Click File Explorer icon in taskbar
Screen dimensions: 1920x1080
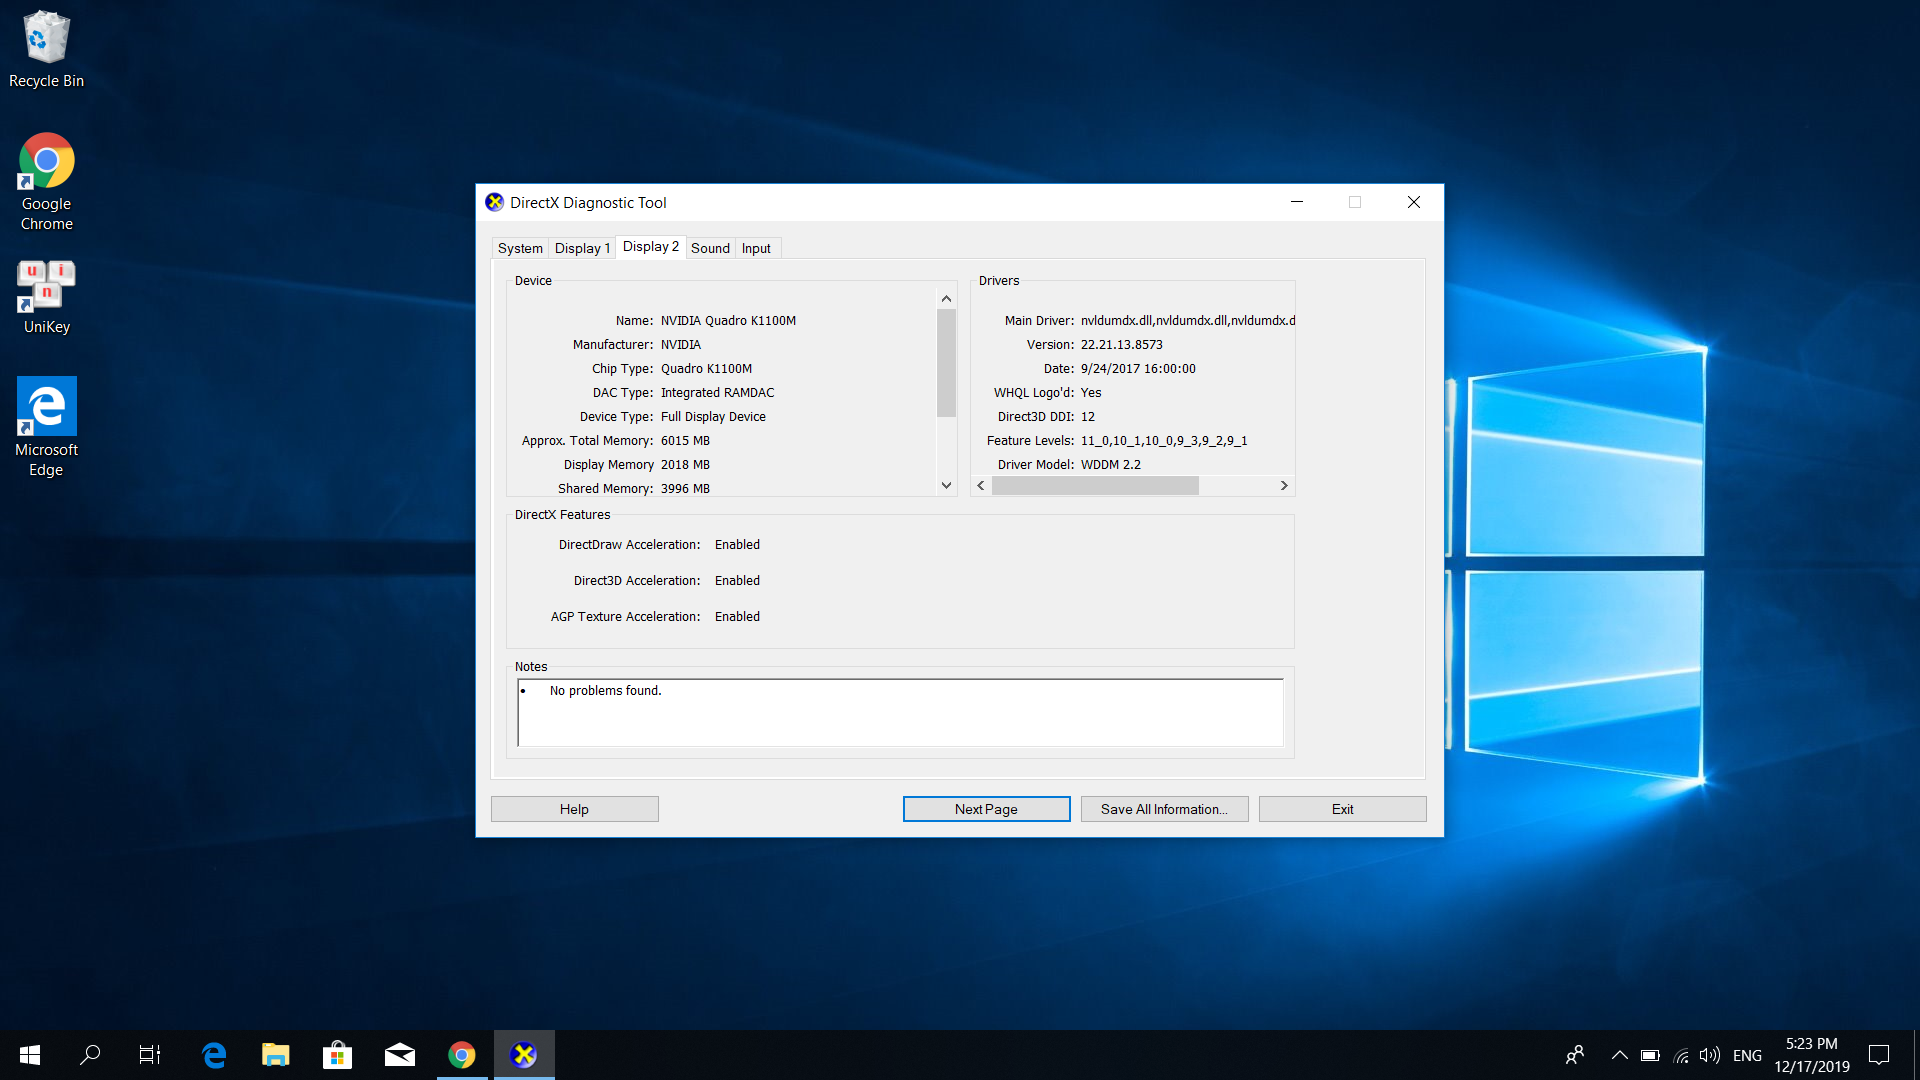[x=275, y=1055]
